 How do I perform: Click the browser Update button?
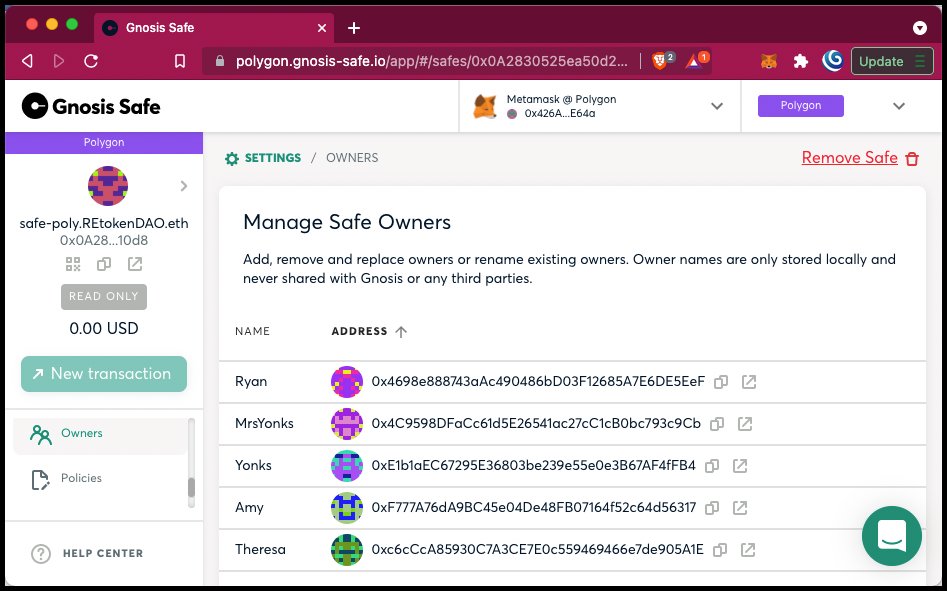click(x=893, y=61)
